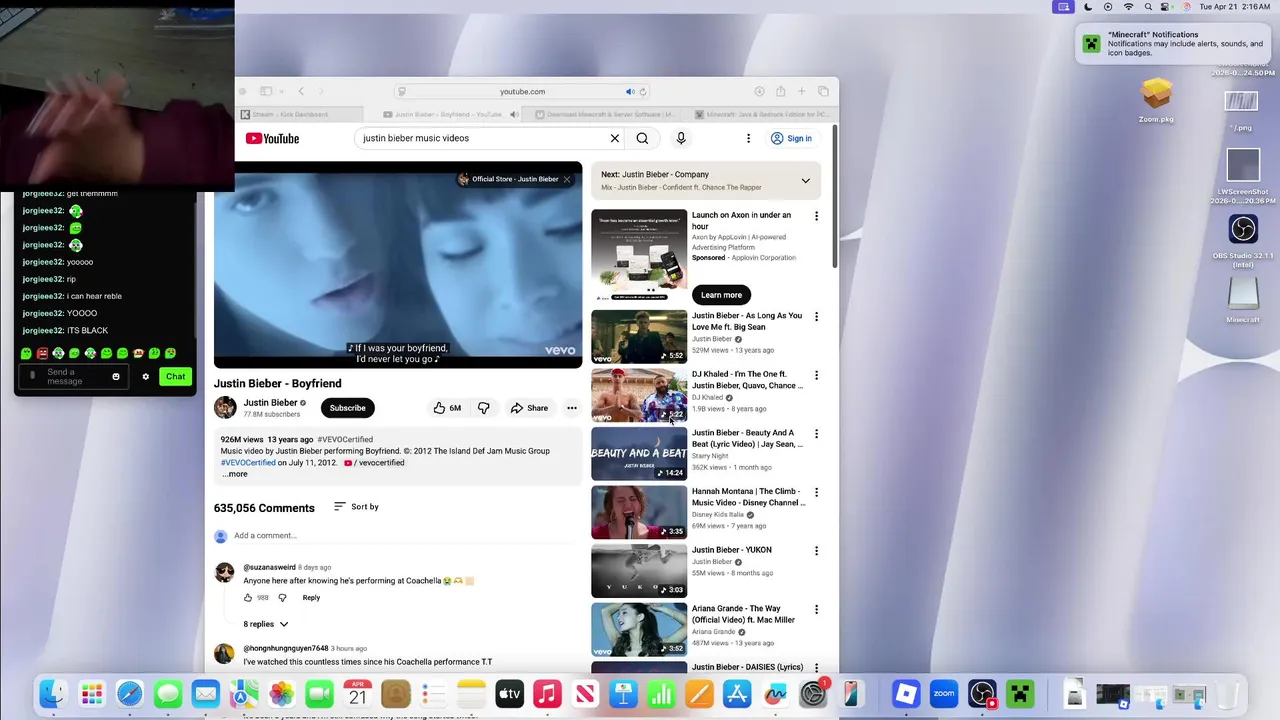Image resolution: width=1280 pixels, height=720 pixels.
Task: Open Ariana Grande The Way thumbnail
Action: 639,629
